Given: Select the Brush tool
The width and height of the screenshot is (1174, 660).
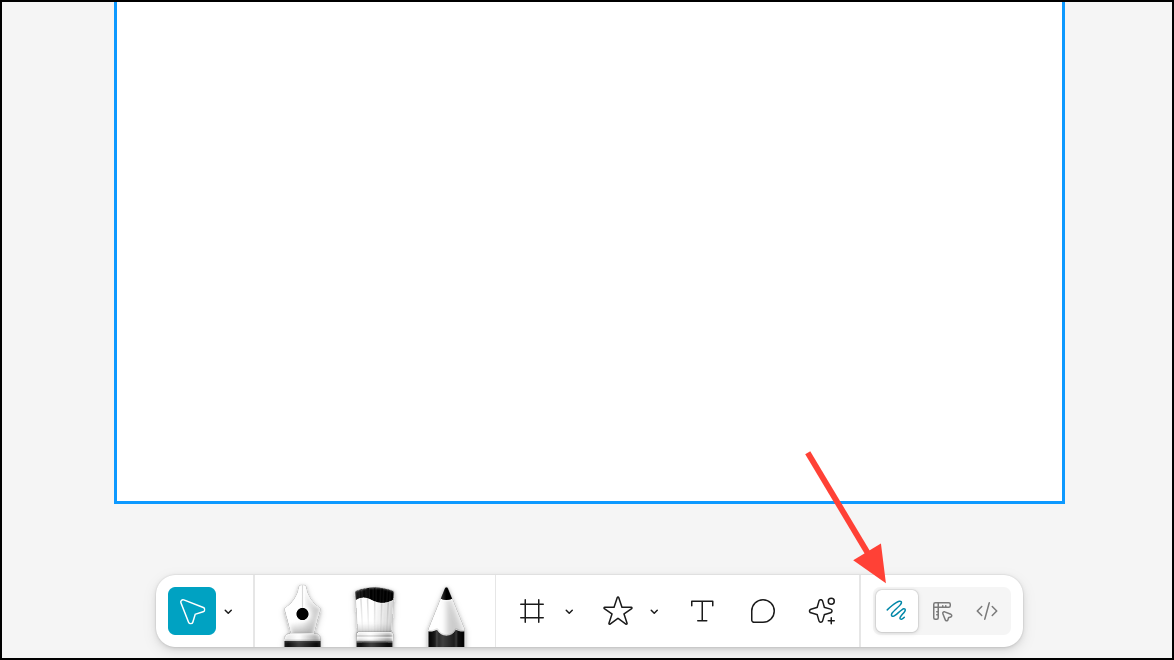Looking at the screenshot, I should (374, 617).
